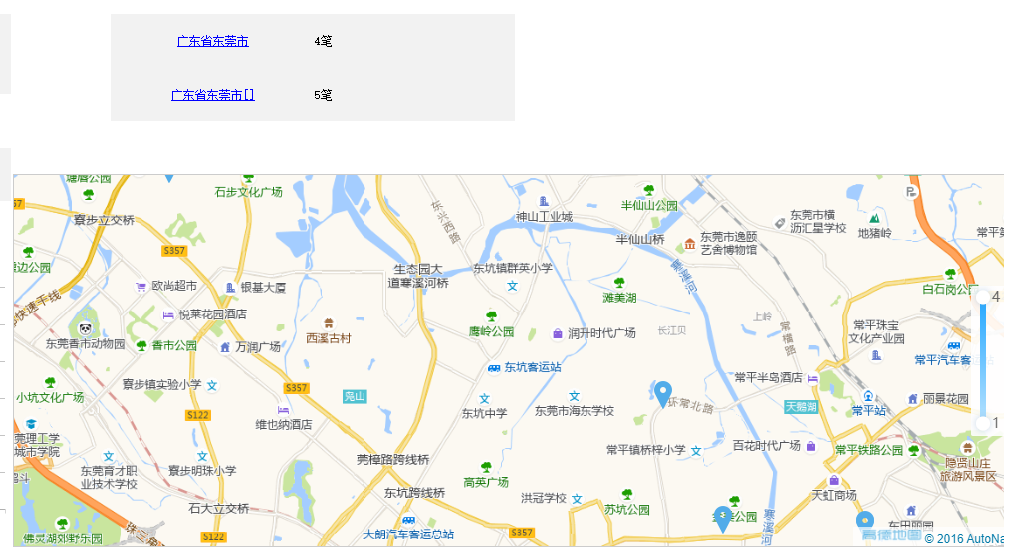Click the blue zoom slider track
The image size is (1015, 557).
(x=983, y=360)
